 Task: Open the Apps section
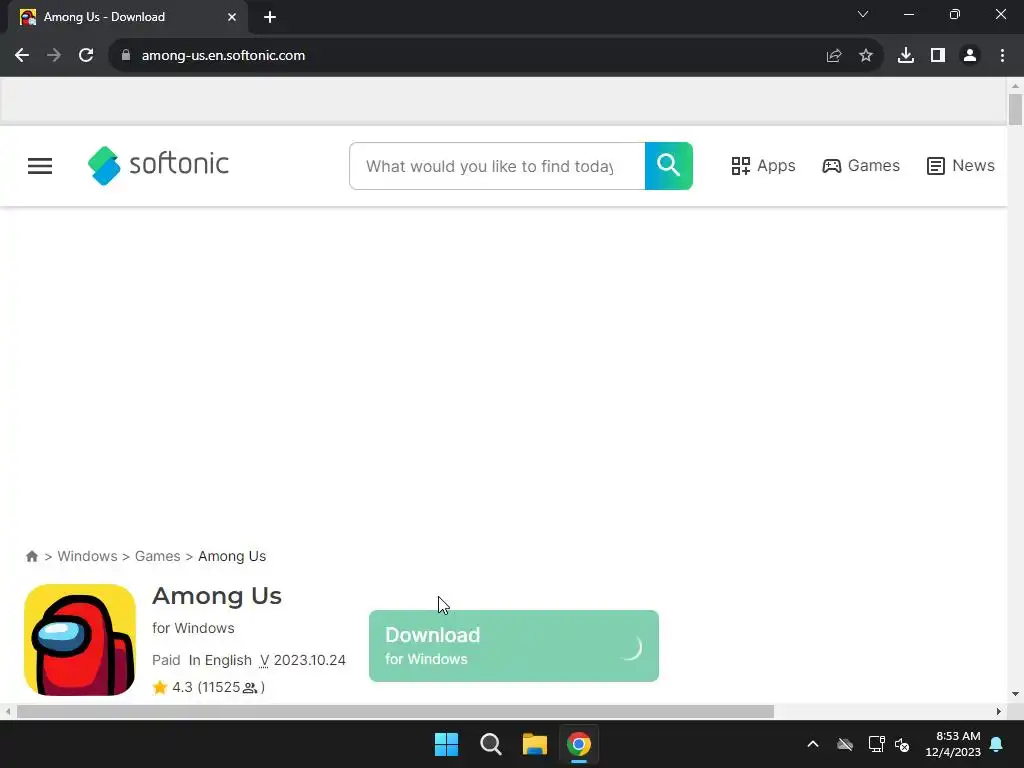coord(763,166)
